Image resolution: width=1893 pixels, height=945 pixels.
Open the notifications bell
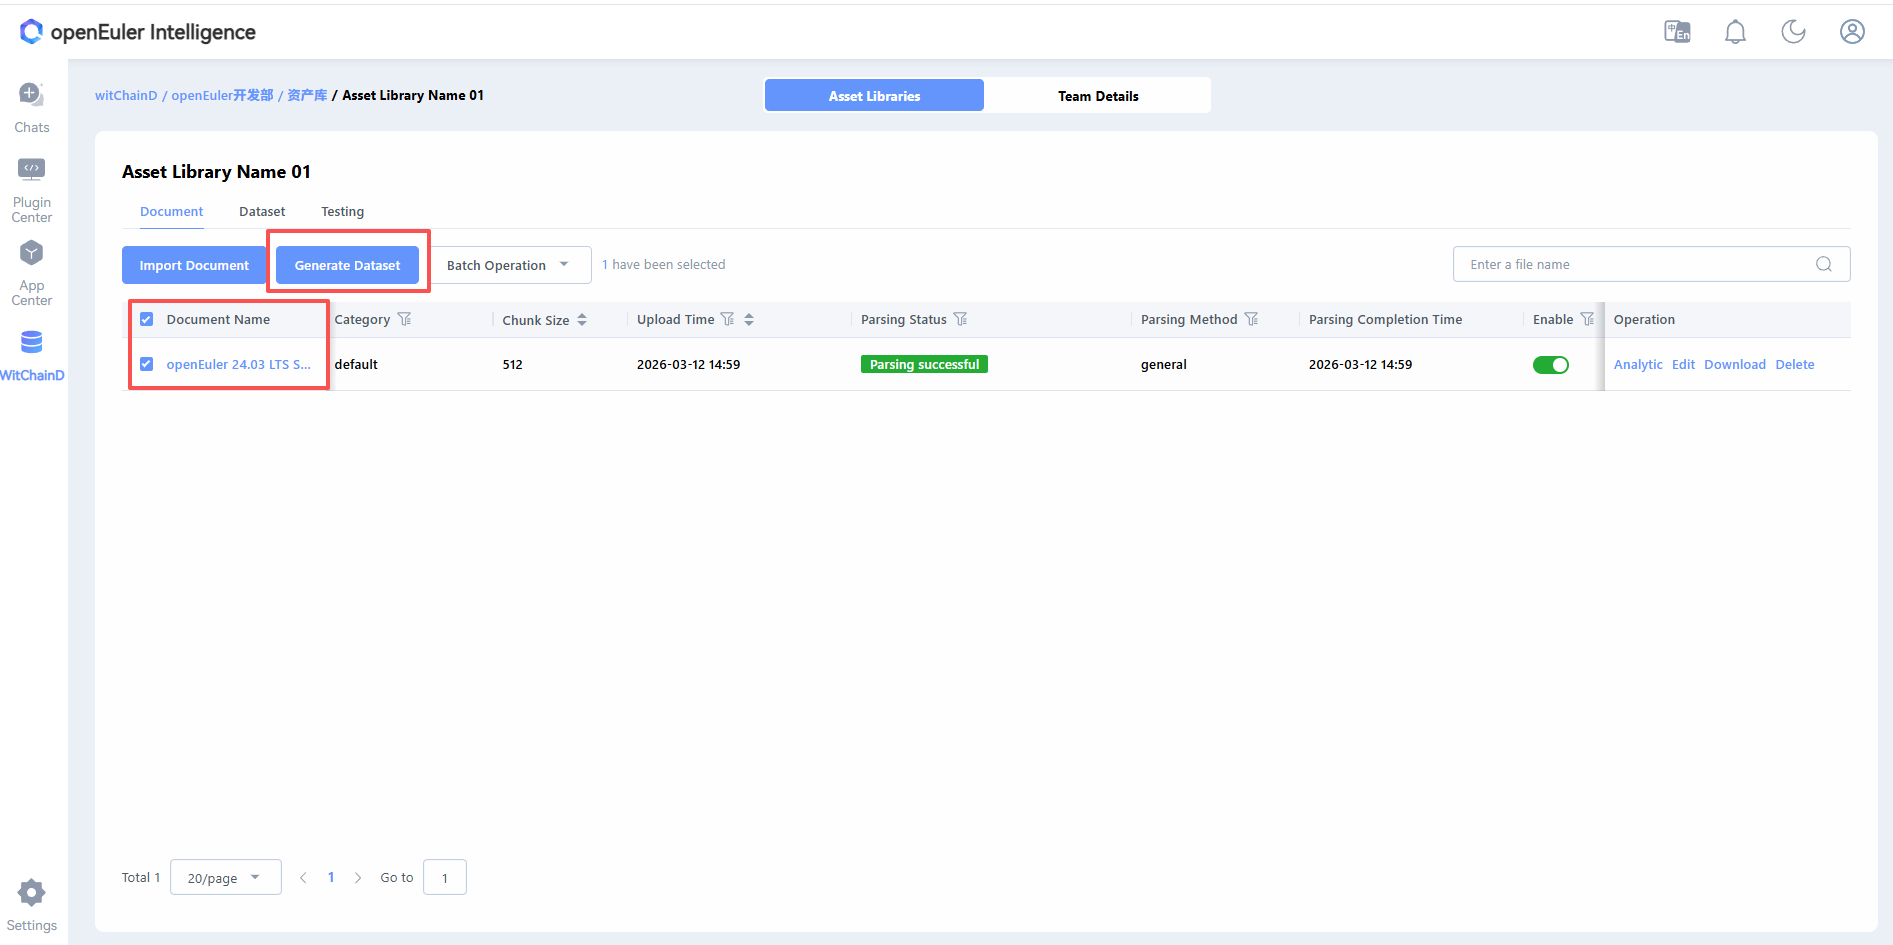point(1735,32)
